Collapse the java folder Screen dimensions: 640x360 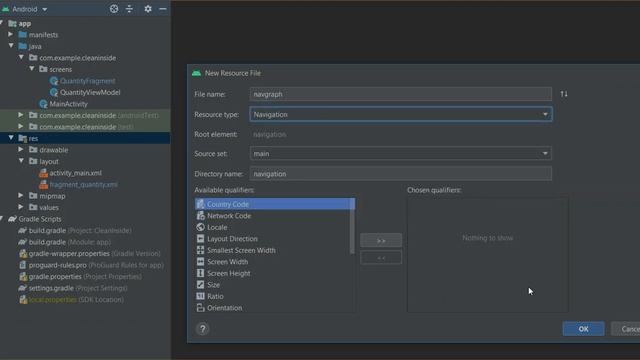[x=11, y=46]
